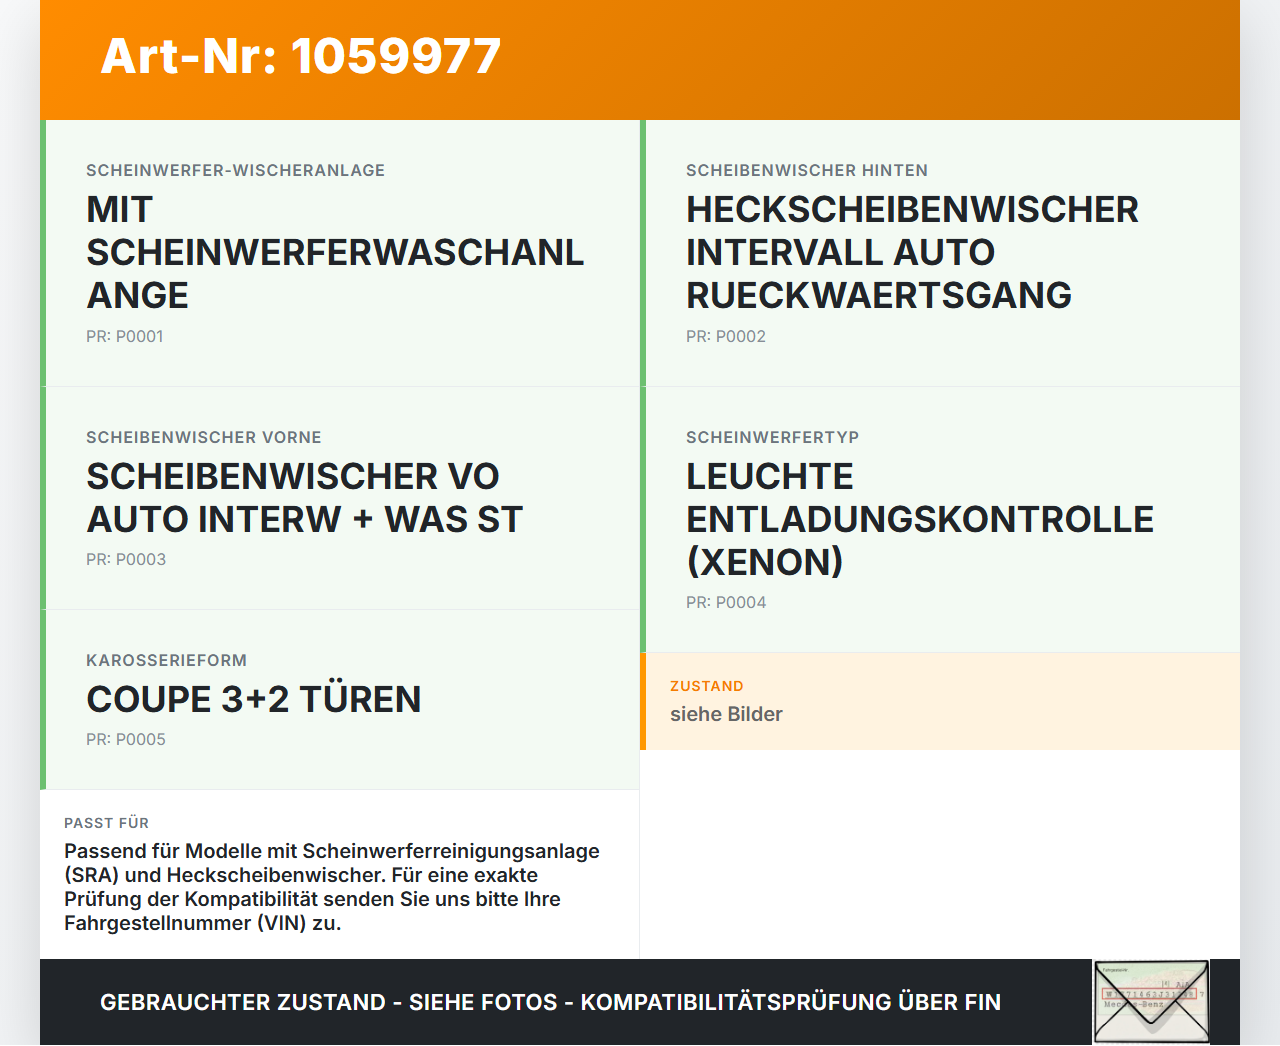Click the PR: P0002 code
1280x1046 pixels.
coord(725,336)
